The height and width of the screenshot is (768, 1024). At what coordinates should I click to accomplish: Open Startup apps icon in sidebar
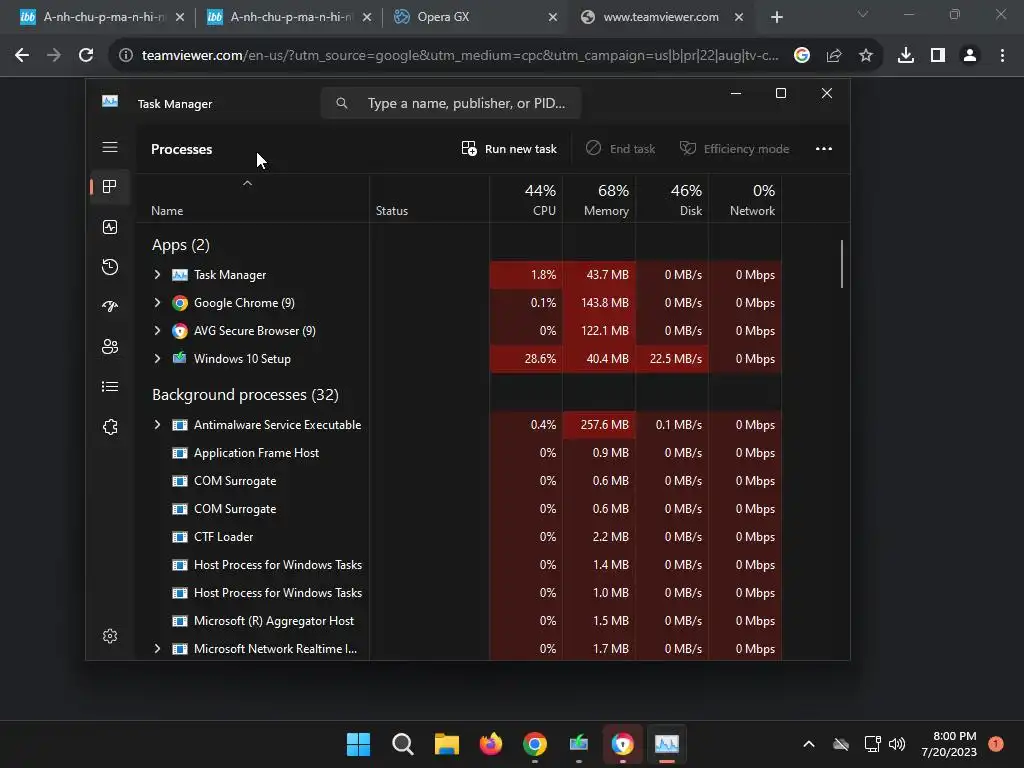click(110, 306)
